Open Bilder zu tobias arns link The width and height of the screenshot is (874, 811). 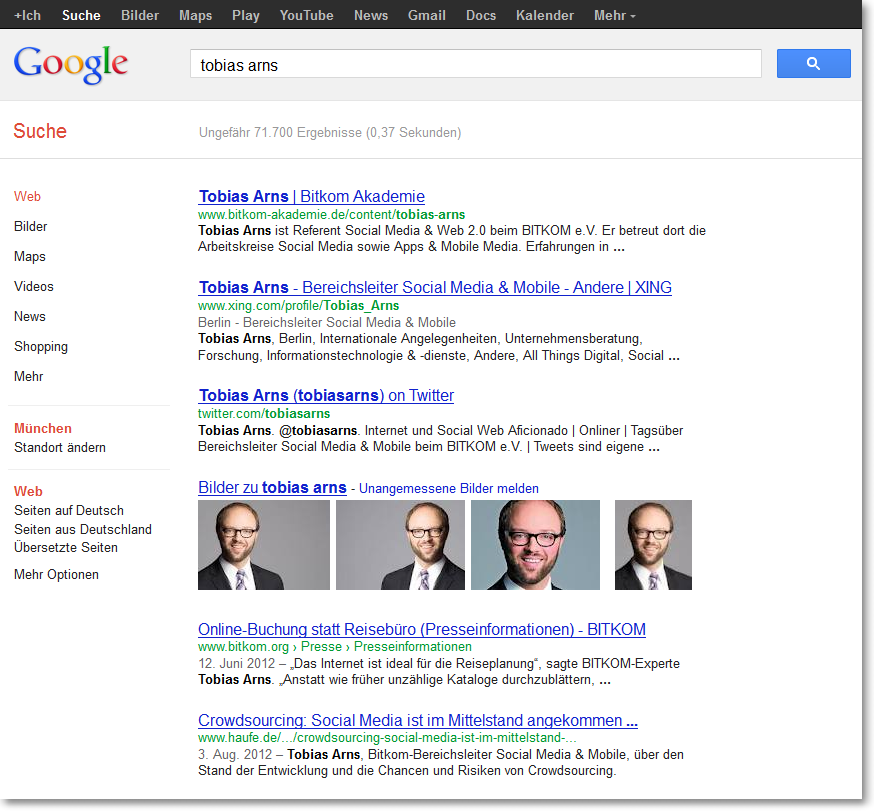(272, 488)
